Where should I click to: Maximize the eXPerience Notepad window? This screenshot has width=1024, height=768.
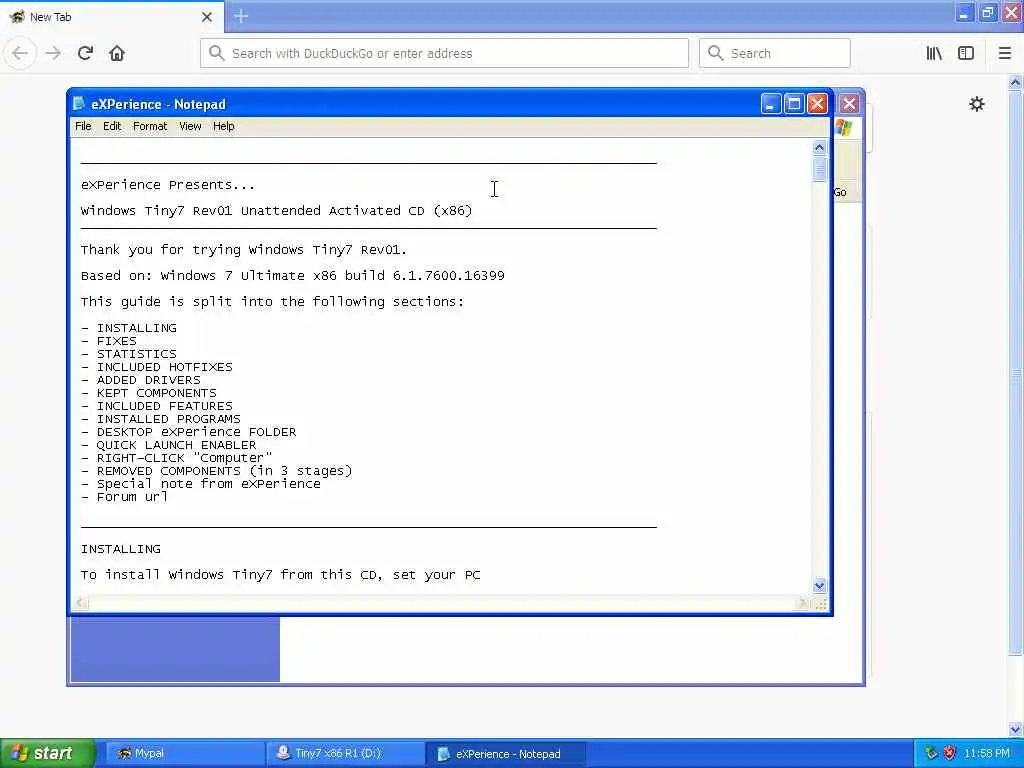coord(794,103)
